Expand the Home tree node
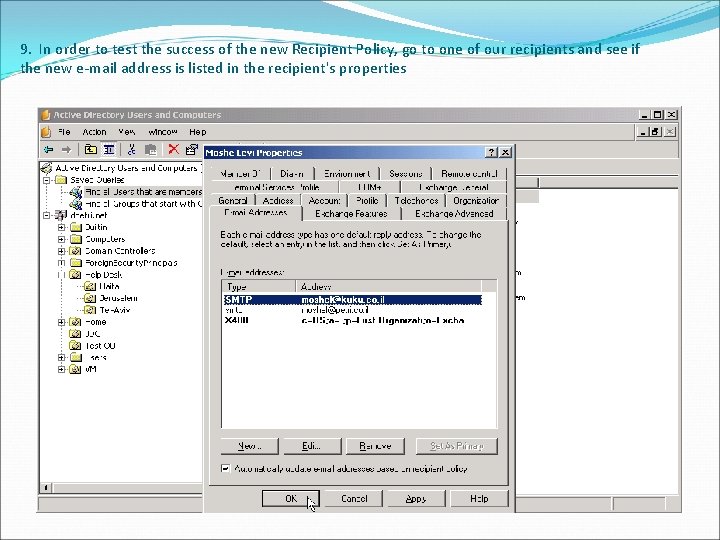This screenshot has height=540, width=720. click(61, 322)
